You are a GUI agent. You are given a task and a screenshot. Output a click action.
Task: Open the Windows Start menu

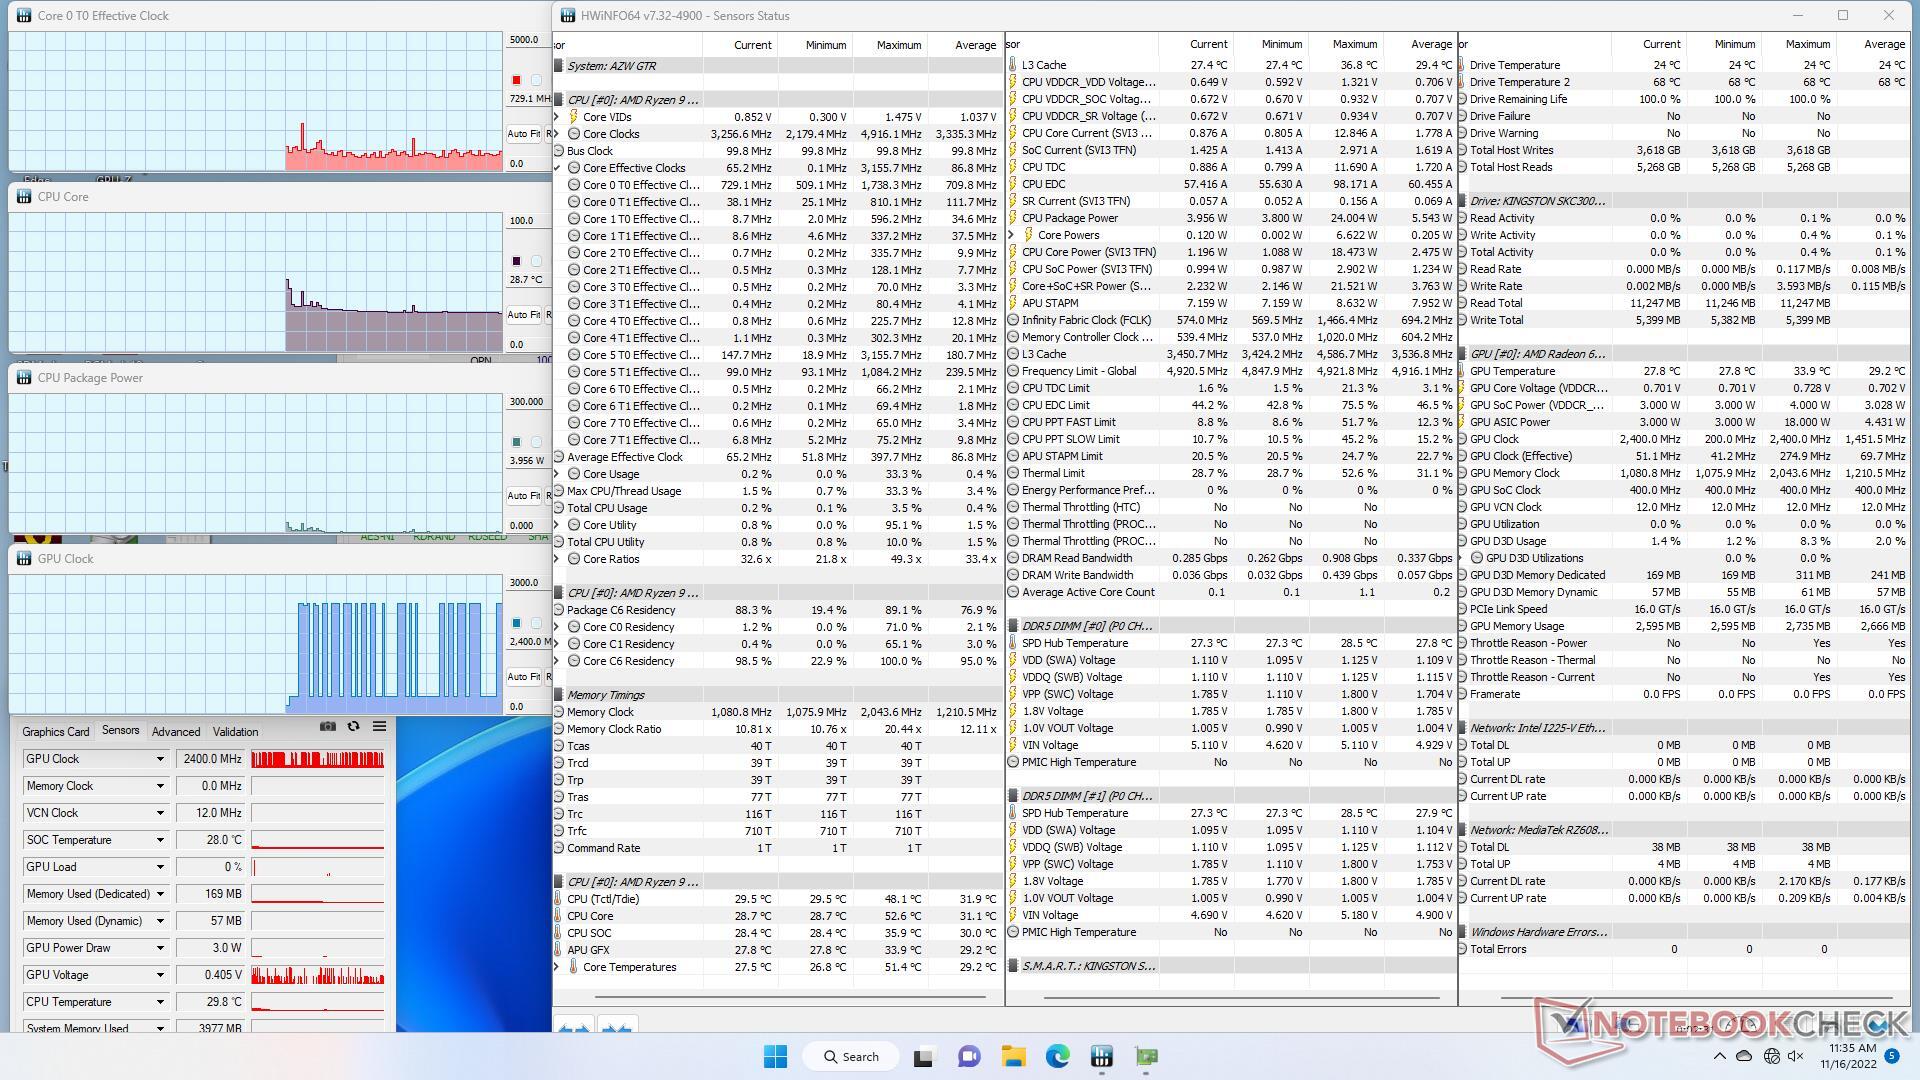(775, 1056)
